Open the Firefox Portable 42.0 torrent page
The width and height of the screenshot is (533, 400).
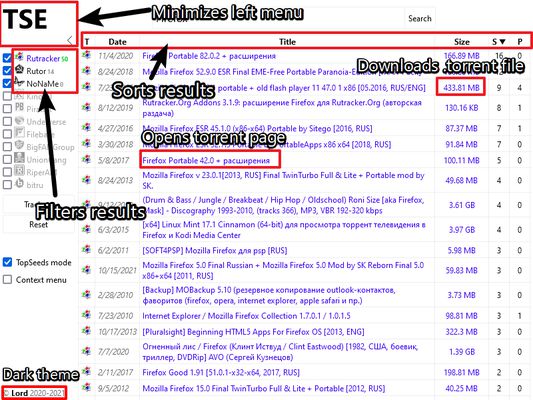click(206, 160)
